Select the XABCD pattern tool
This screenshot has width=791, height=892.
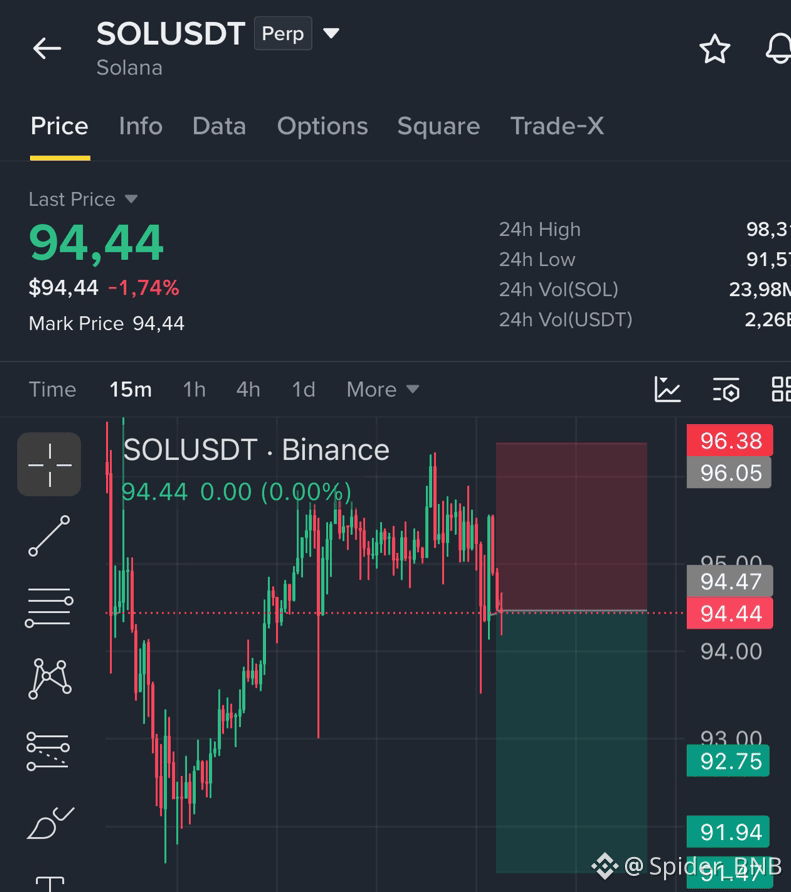pos(50,679)
